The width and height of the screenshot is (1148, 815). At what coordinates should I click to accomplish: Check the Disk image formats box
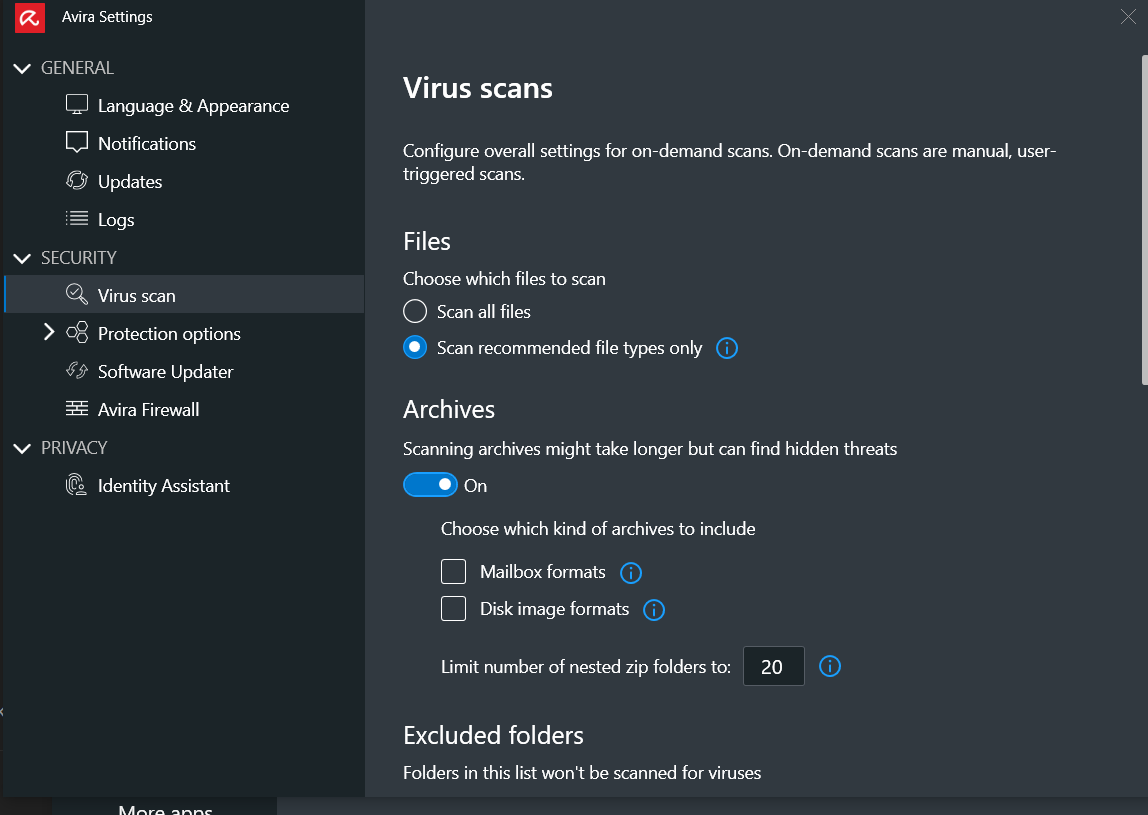(454, 609)
